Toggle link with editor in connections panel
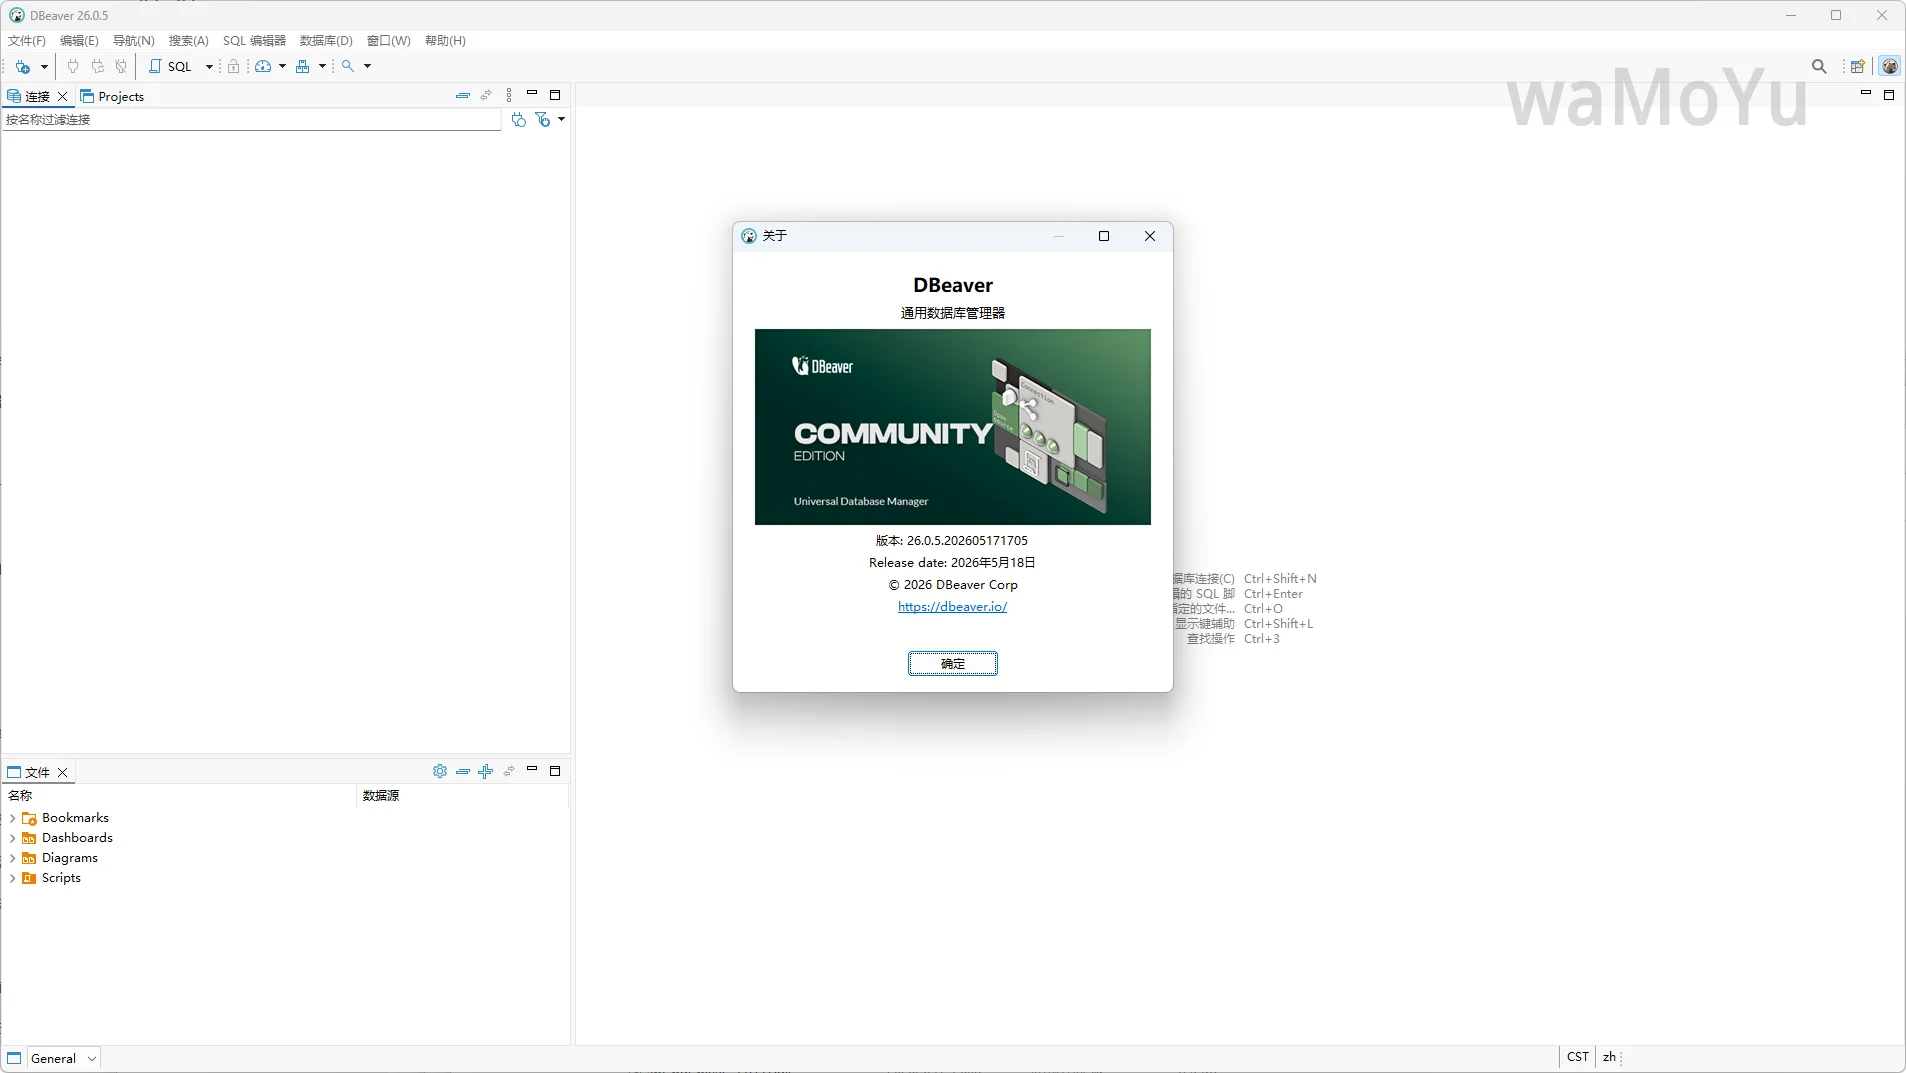 tap(486, 96)
